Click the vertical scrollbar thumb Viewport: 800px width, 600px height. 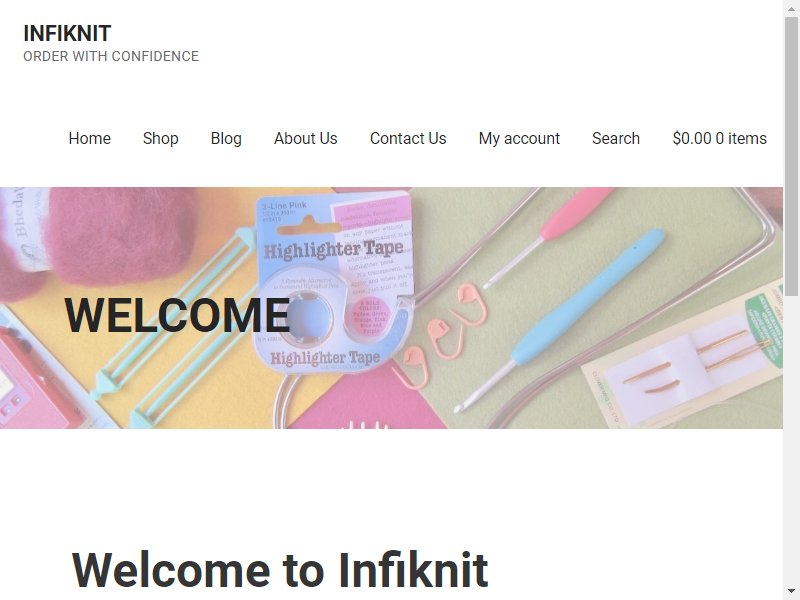[791, 156]
